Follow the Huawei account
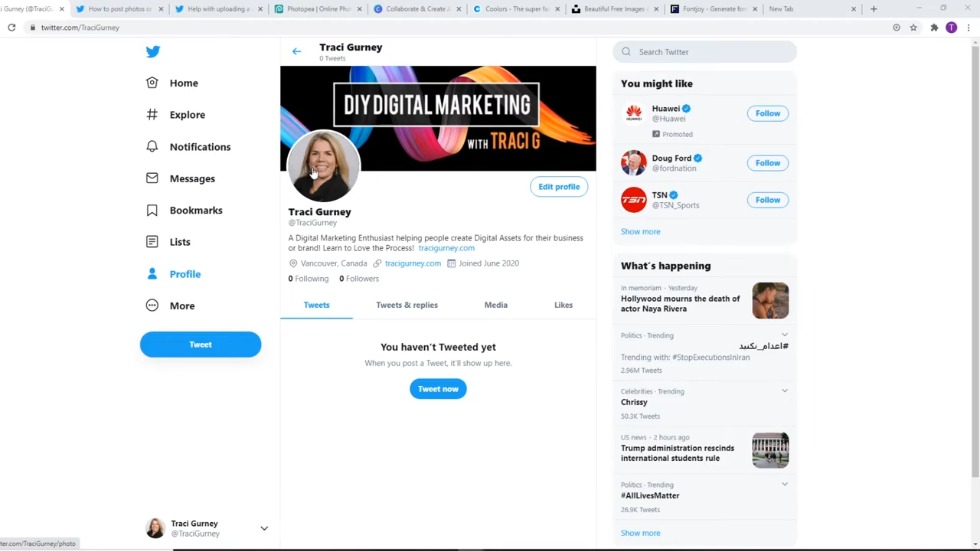 [x=768, y=113]
